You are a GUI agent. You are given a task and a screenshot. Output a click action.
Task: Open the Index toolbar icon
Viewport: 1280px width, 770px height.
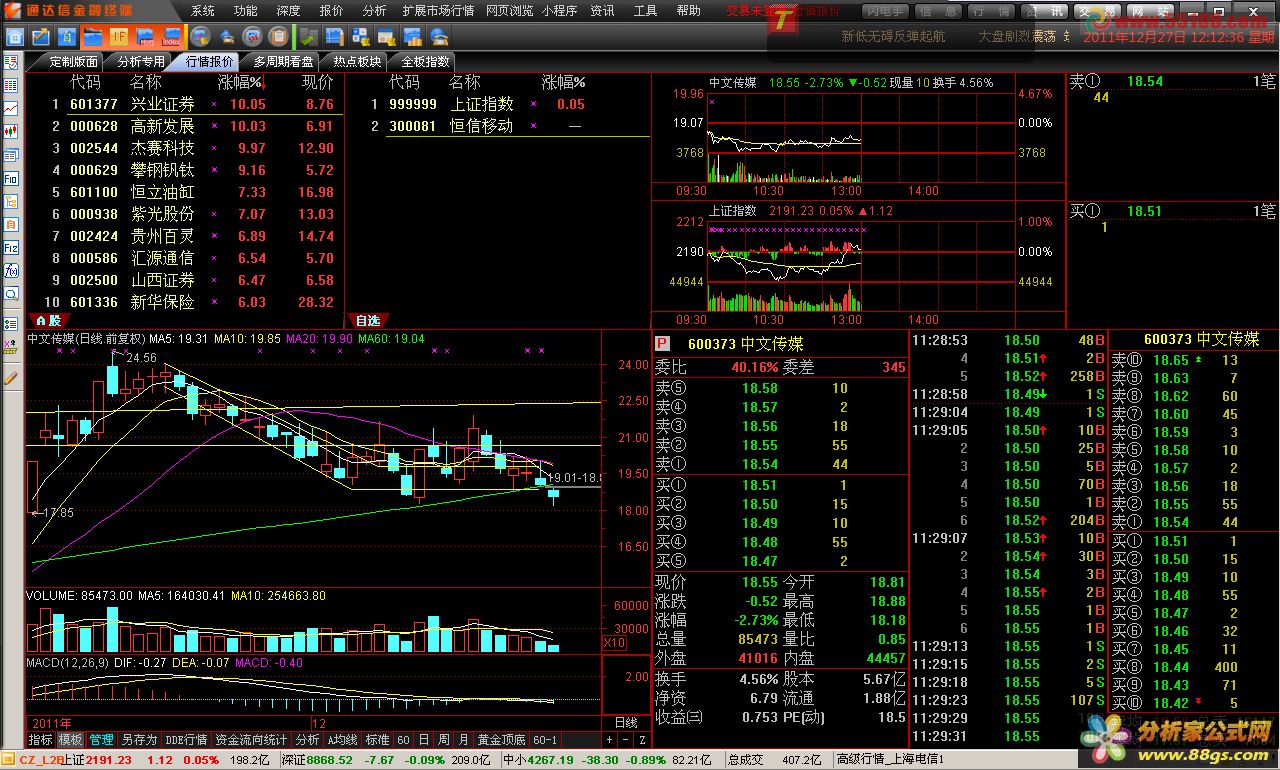171,37
